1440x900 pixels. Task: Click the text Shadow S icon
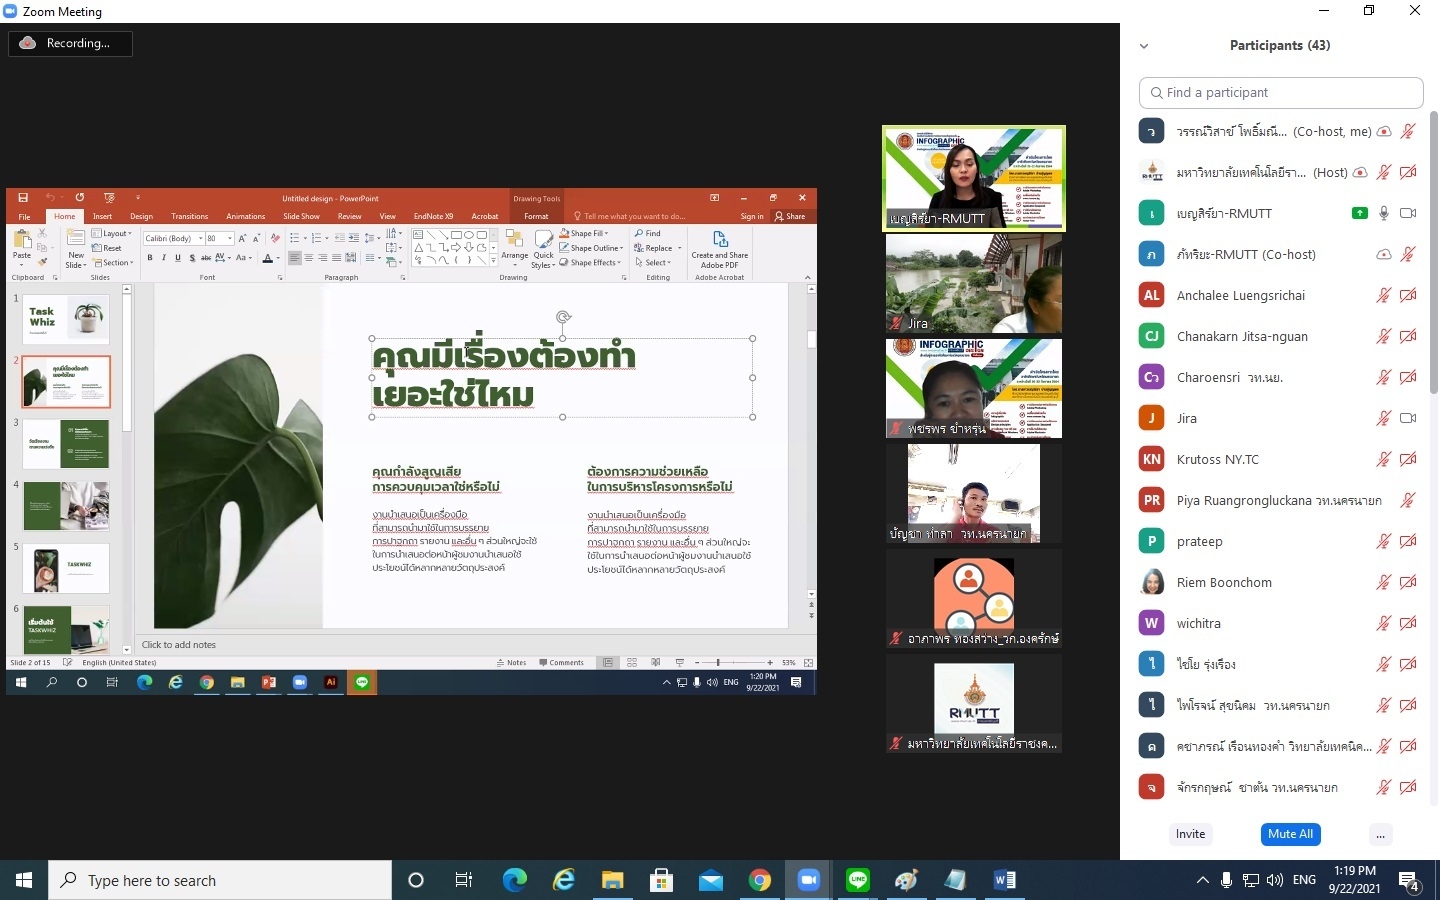pos(192,258)
